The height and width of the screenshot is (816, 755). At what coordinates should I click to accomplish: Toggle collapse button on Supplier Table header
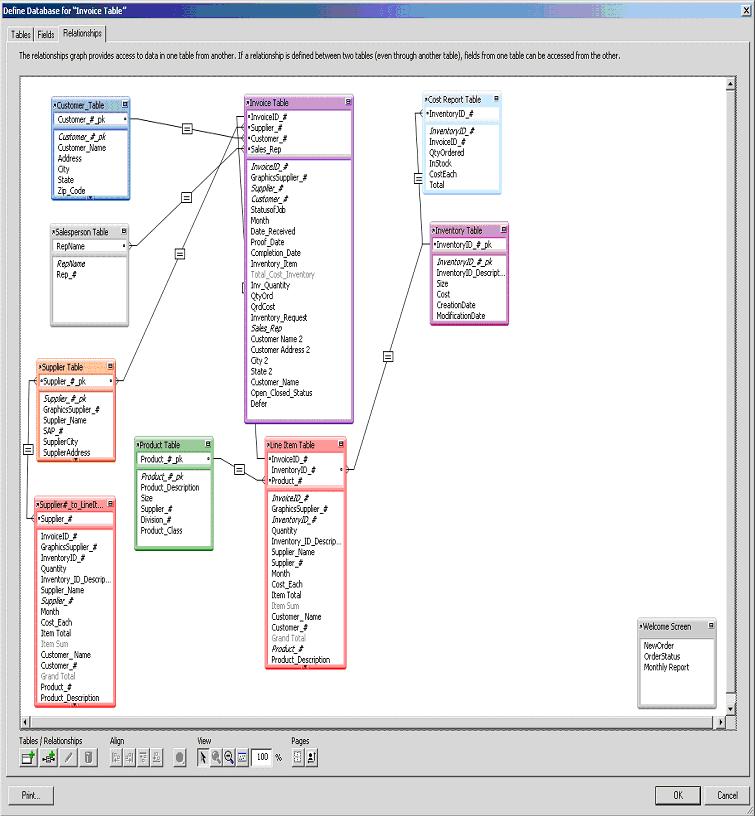pyautogui.click(x=110, y=366)
